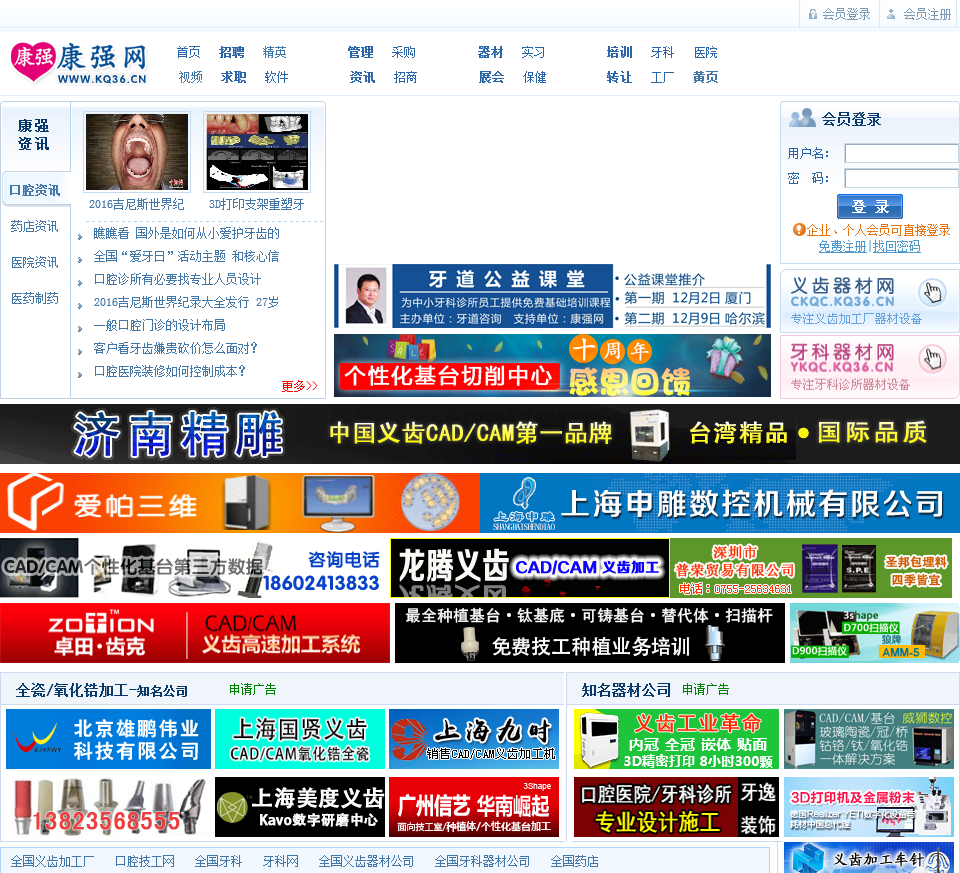Open article 客户看牙齿嫌贵砍价怎么面对
The width and height of the screenshot is (960, 873).
(175, 348)
